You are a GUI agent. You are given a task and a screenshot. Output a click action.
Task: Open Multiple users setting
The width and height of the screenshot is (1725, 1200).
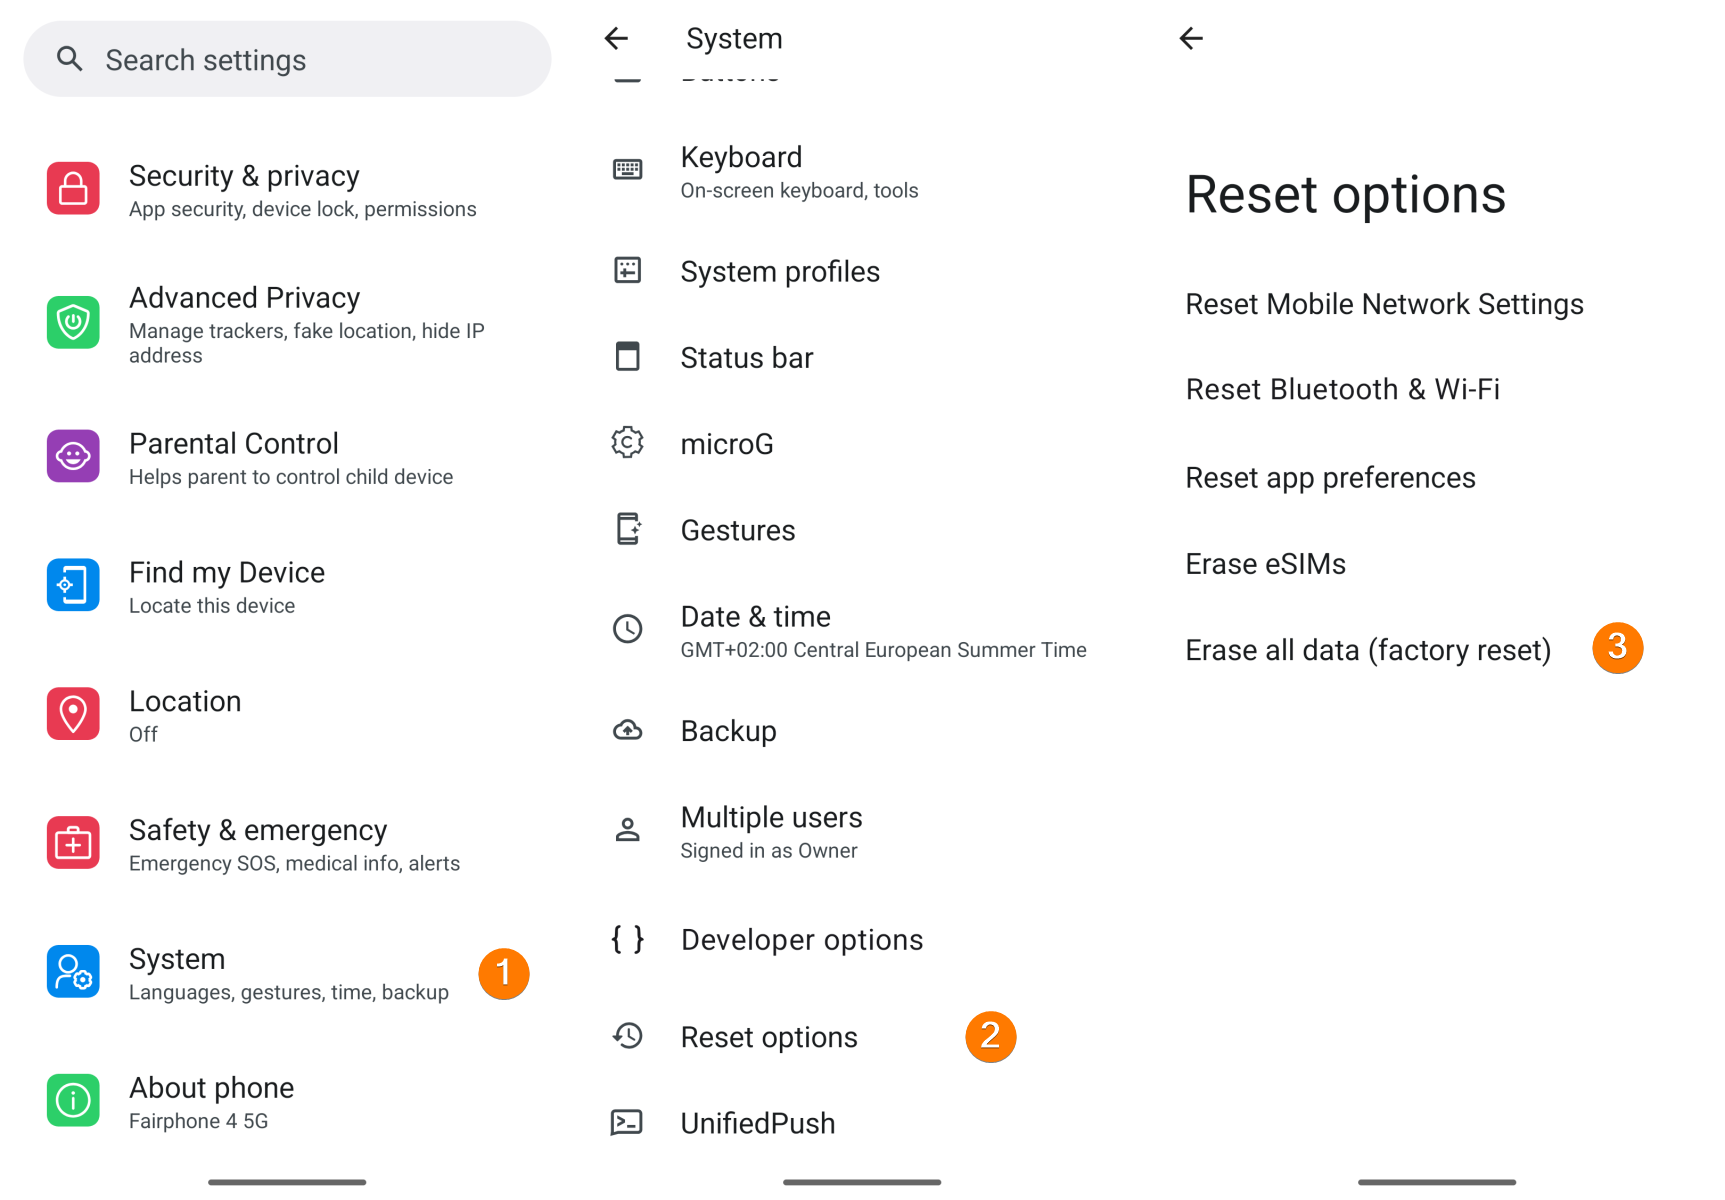click(770, 832)
